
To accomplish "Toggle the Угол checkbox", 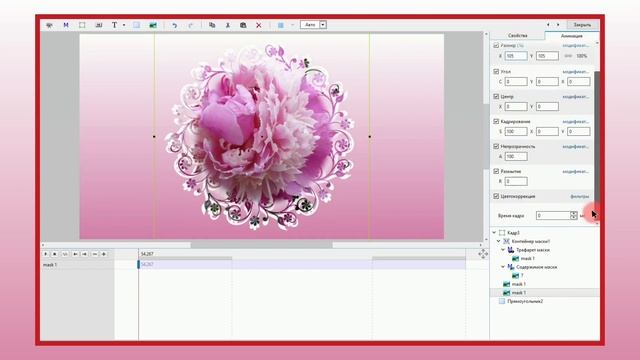I will (x=496, y=71).
